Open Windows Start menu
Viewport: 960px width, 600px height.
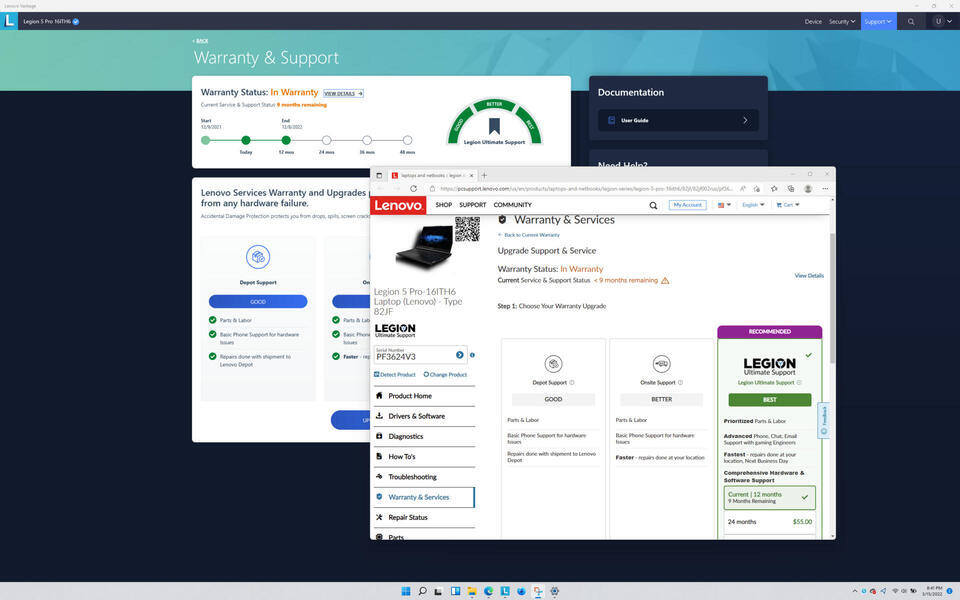tap(405, 591)
